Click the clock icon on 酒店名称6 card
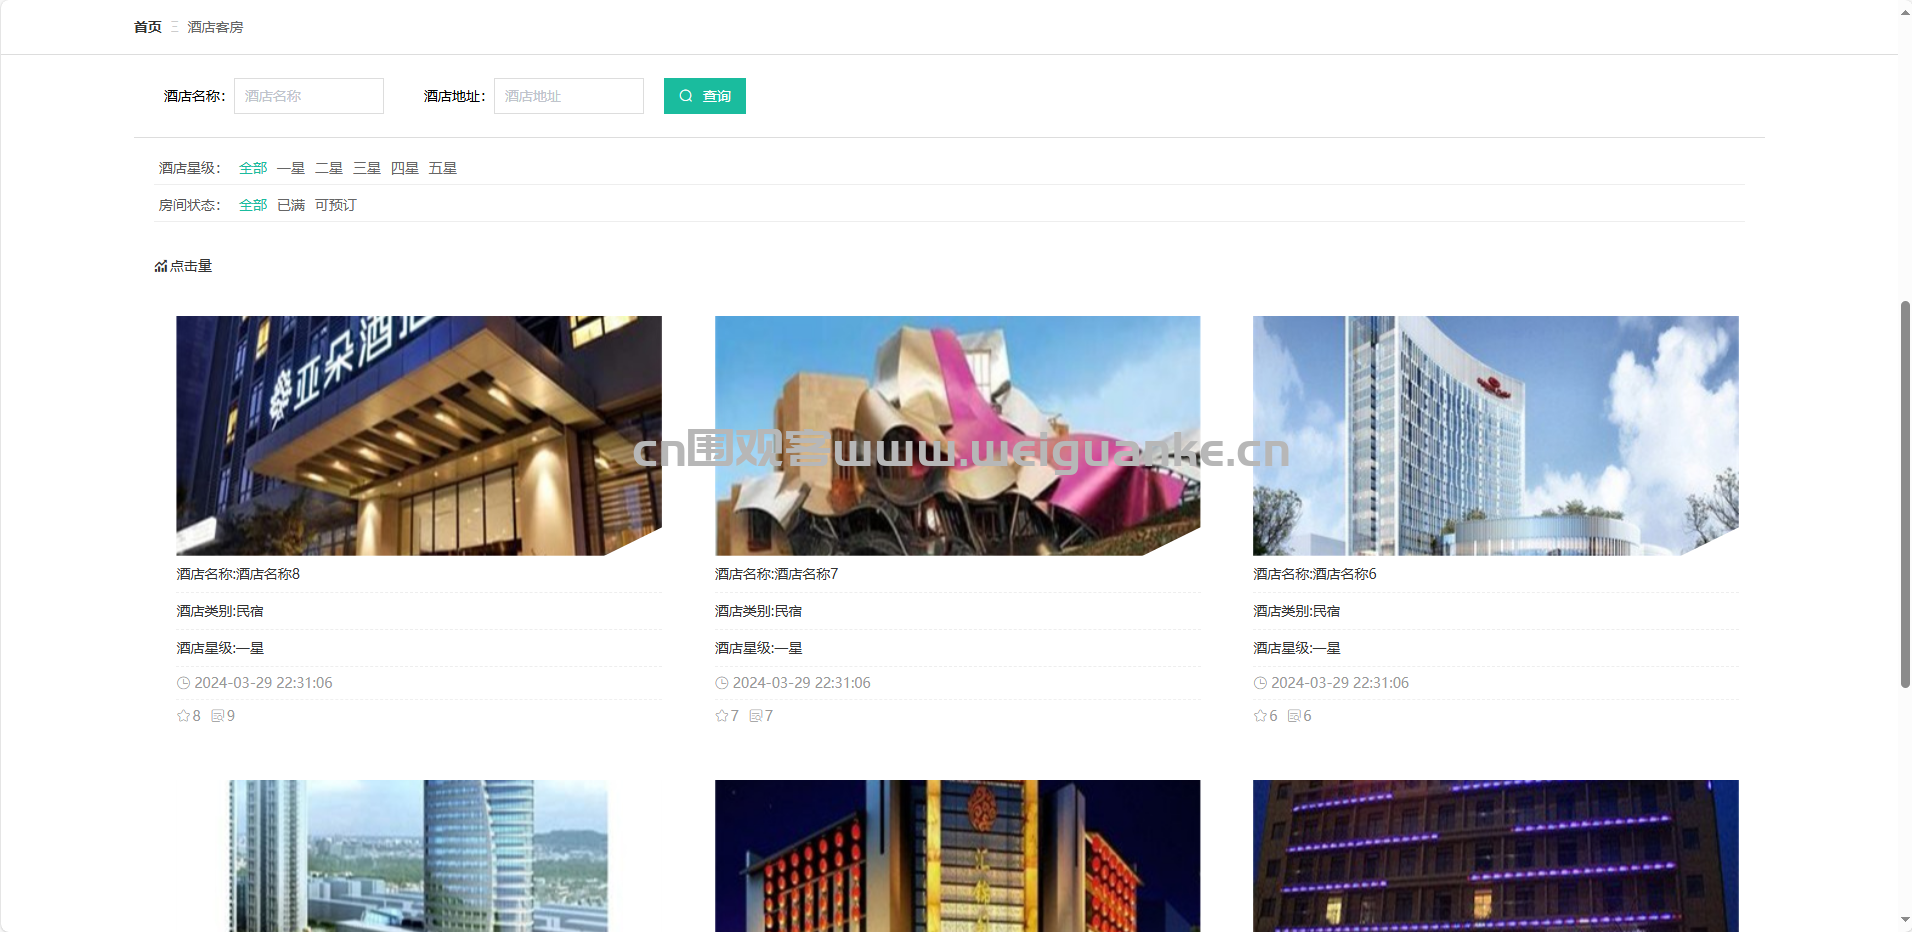The width and height of the screenshot is (1912, 932). [x=1260, y=682]
